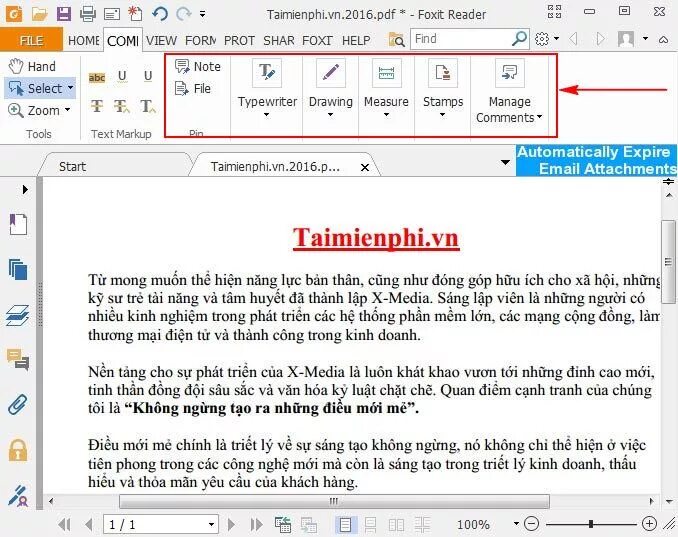Open the Security lock panel
Screen dimensions: 678x537
point(18,450)
